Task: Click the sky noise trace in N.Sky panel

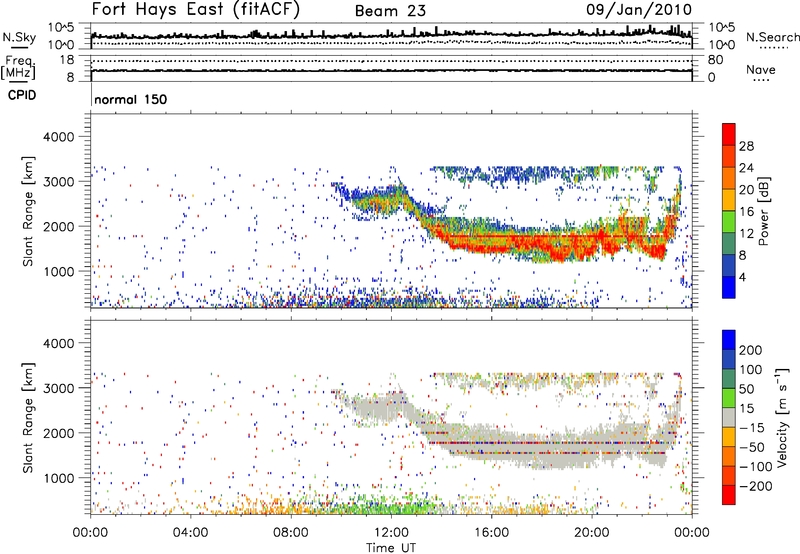Action: (391, 35)
